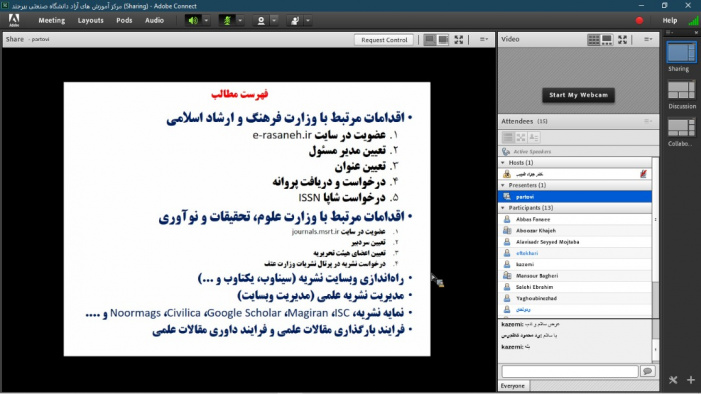Select attendee breakout view icon
701x394 pixels.
[x=521, y=138]
